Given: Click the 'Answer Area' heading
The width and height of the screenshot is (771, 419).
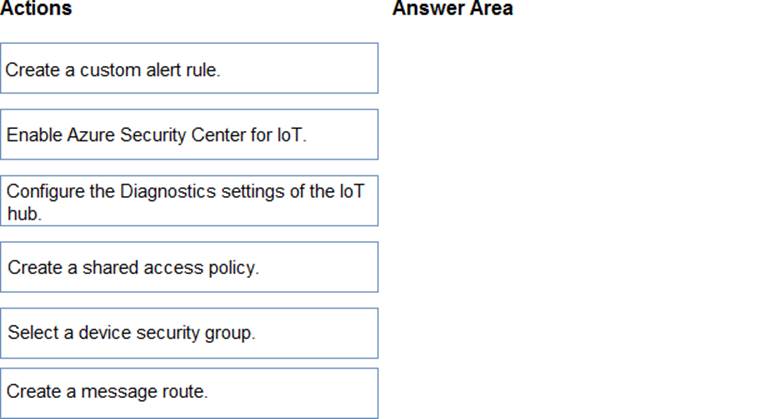Looking at the screenshot, I should (x=452, y=9).
